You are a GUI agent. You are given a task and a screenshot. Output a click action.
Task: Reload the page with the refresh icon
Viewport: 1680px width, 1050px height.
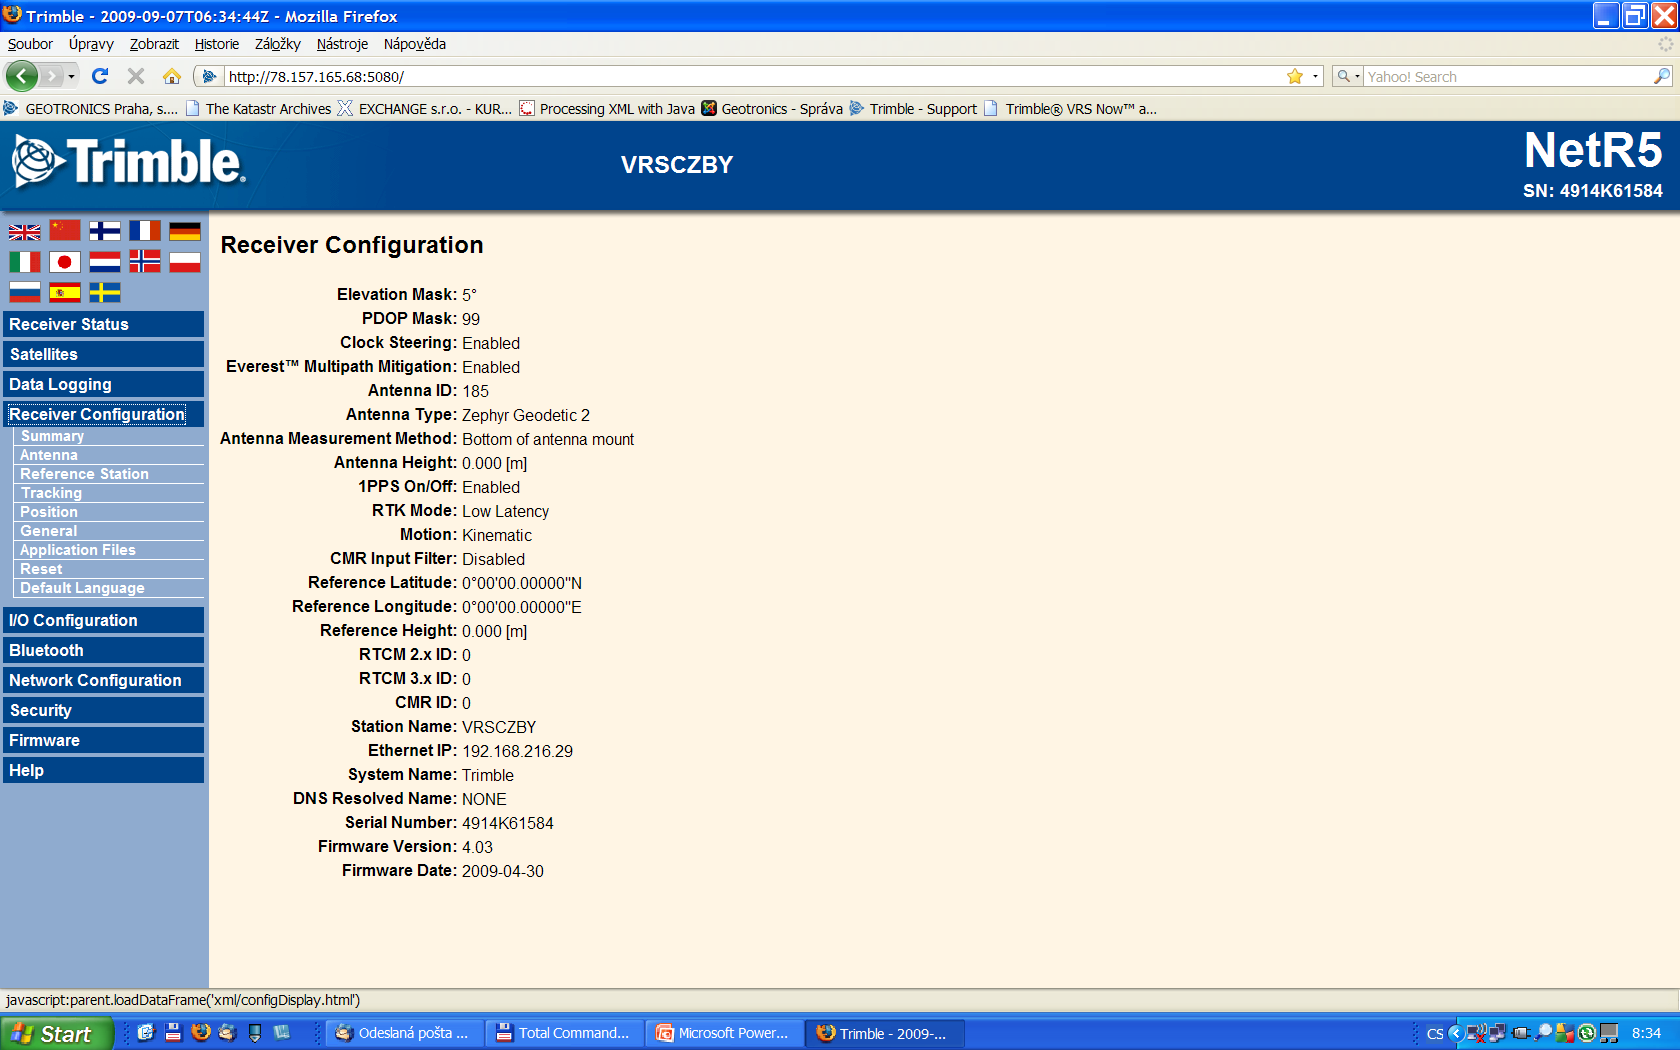coord(100,76)
